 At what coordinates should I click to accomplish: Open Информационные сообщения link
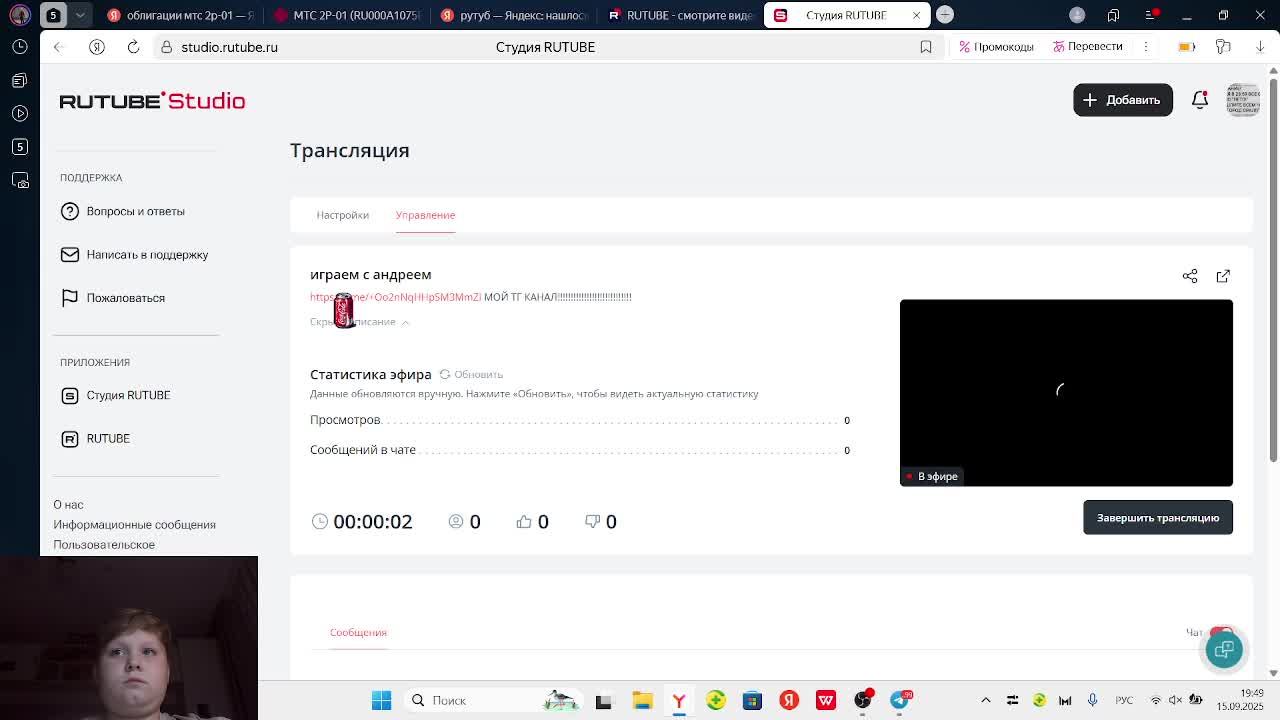point(134,525)
